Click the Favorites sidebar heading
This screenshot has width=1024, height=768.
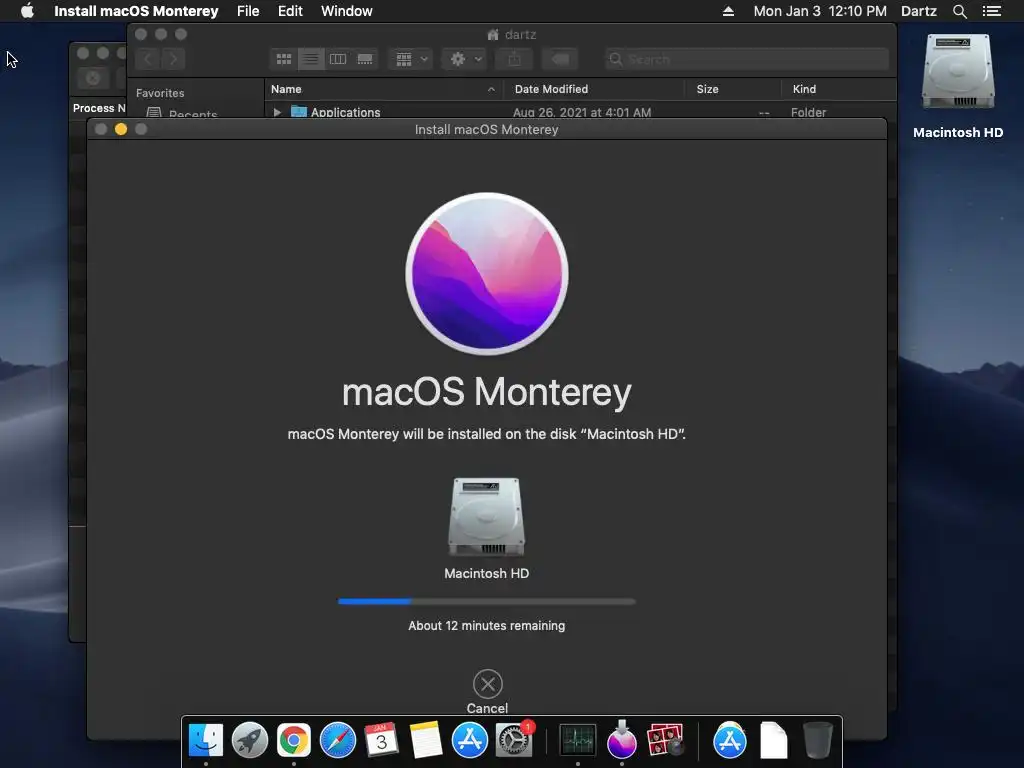coord(160,93)
